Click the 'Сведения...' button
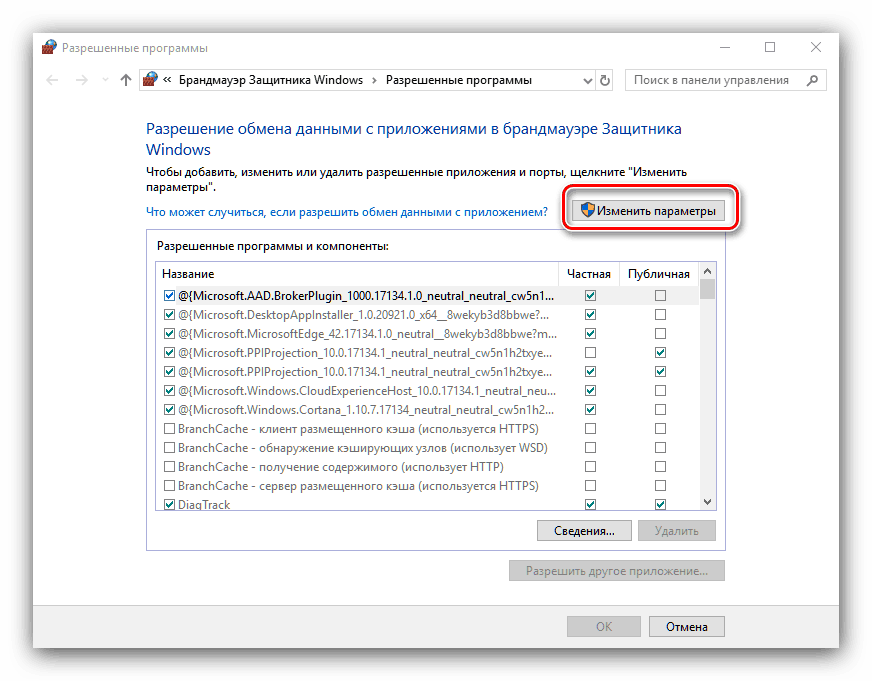872x681 pixels. (584, 531)
